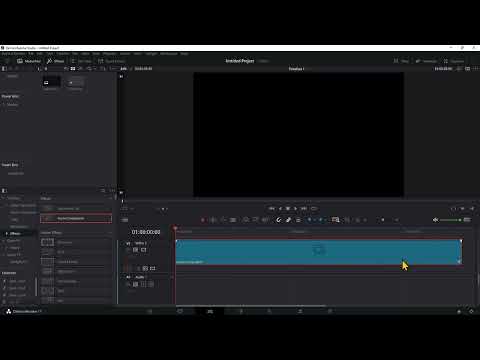This screenshot has height=360, width=480.
Task: Open the Playback menu
Action: [109, 54]
